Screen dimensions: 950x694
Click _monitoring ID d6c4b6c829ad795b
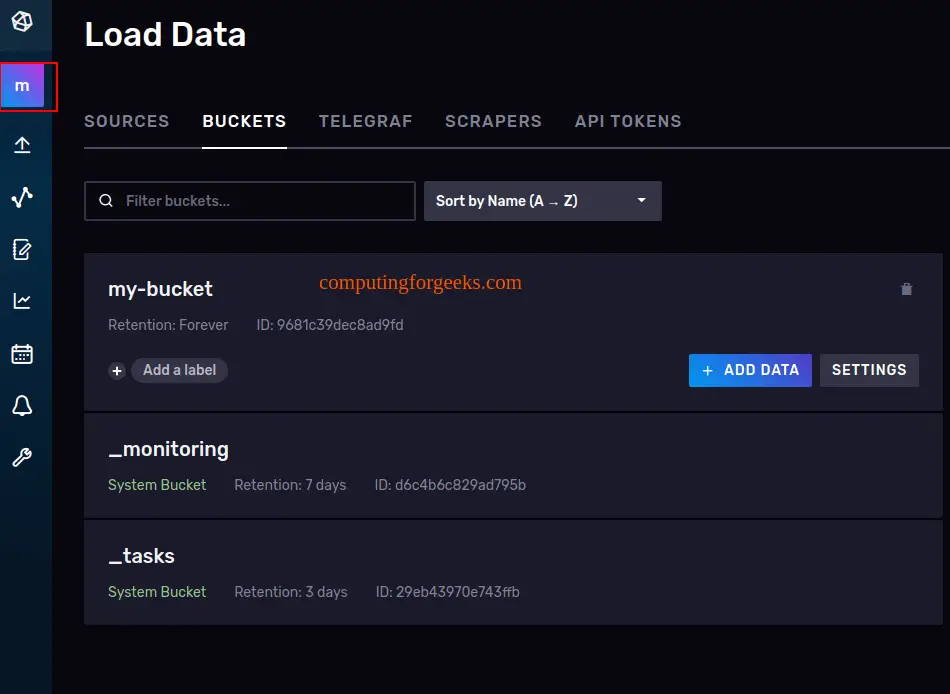450,485
